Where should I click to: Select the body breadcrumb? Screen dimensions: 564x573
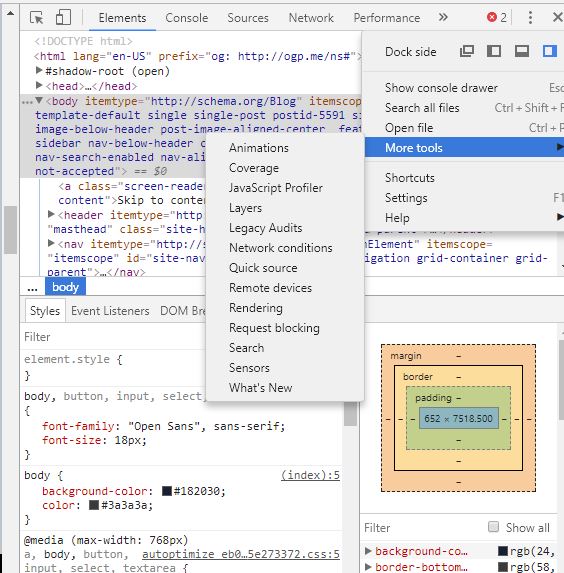point(65,287)
